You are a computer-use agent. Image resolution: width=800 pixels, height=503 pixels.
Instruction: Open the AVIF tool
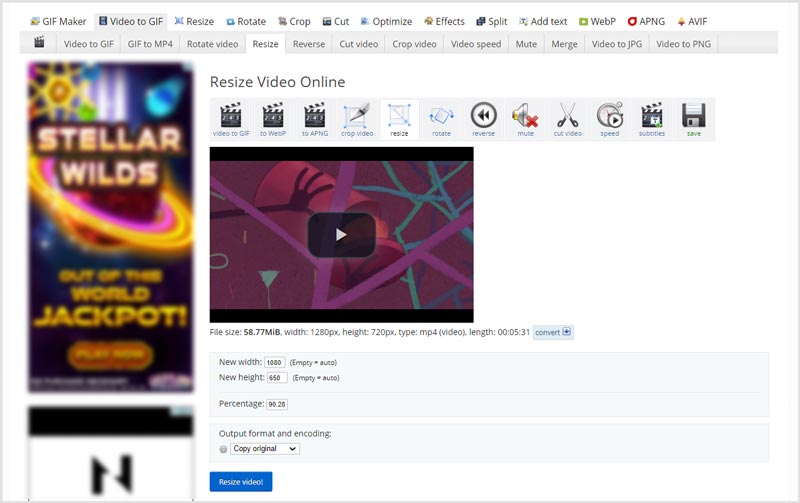tap(692, 21)
